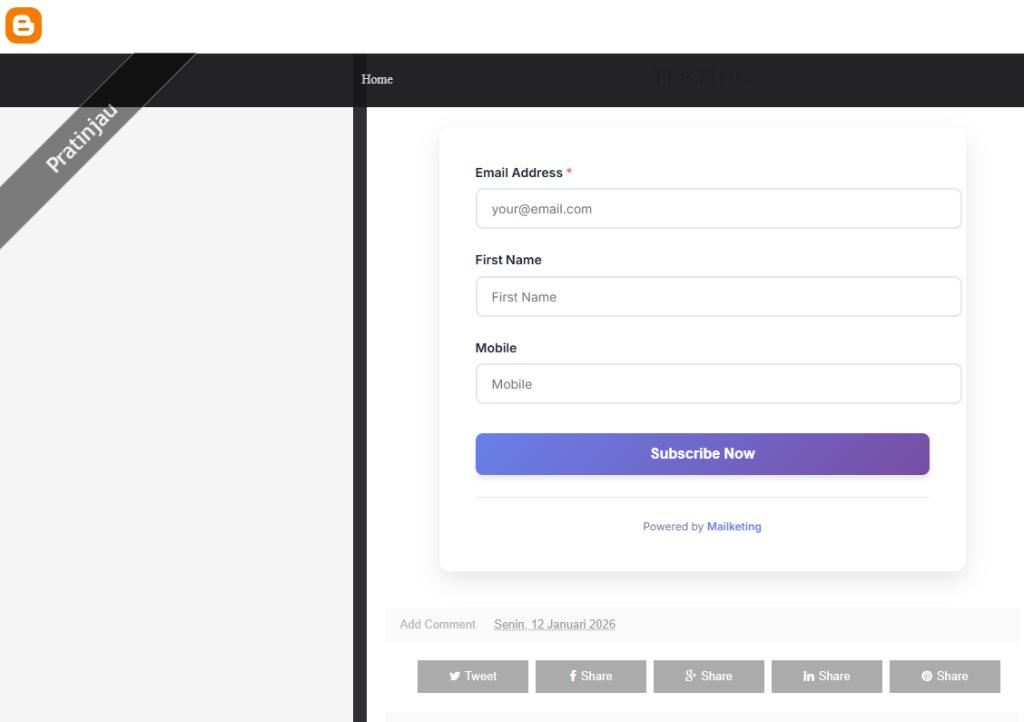Viewport: 1024px width, 722px height.
Task: Click the Mobile label above the field
Action: (496, 348)
